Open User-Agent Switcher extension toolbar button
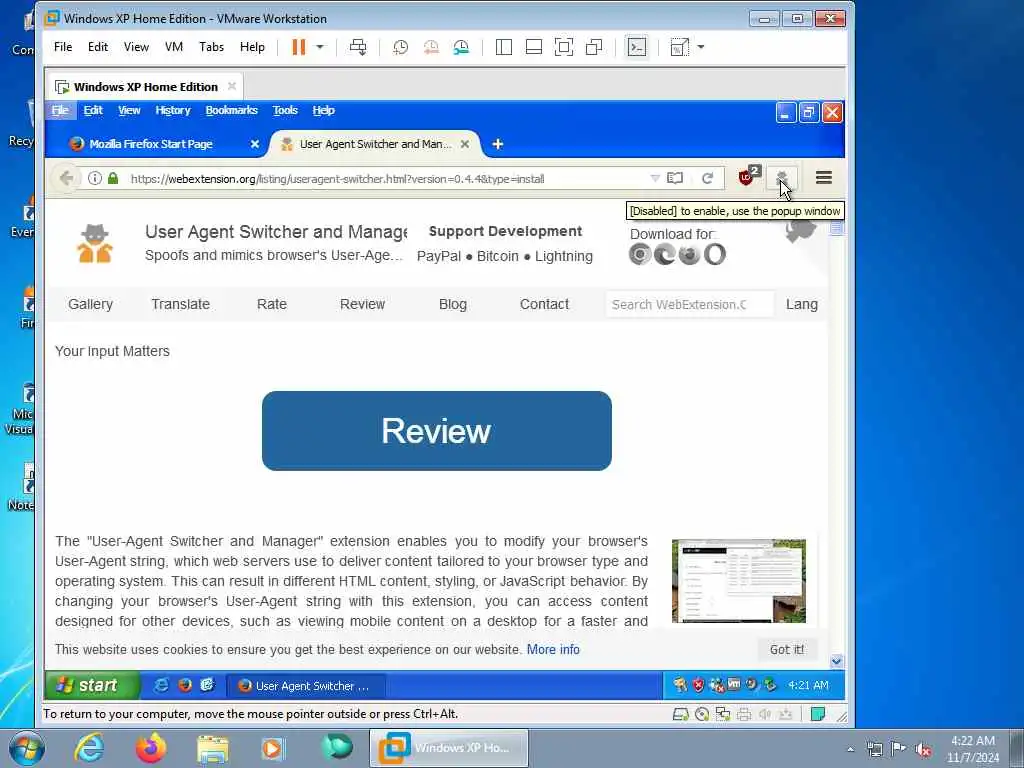Screen dimensions: 1024x768 pos(782,178)
